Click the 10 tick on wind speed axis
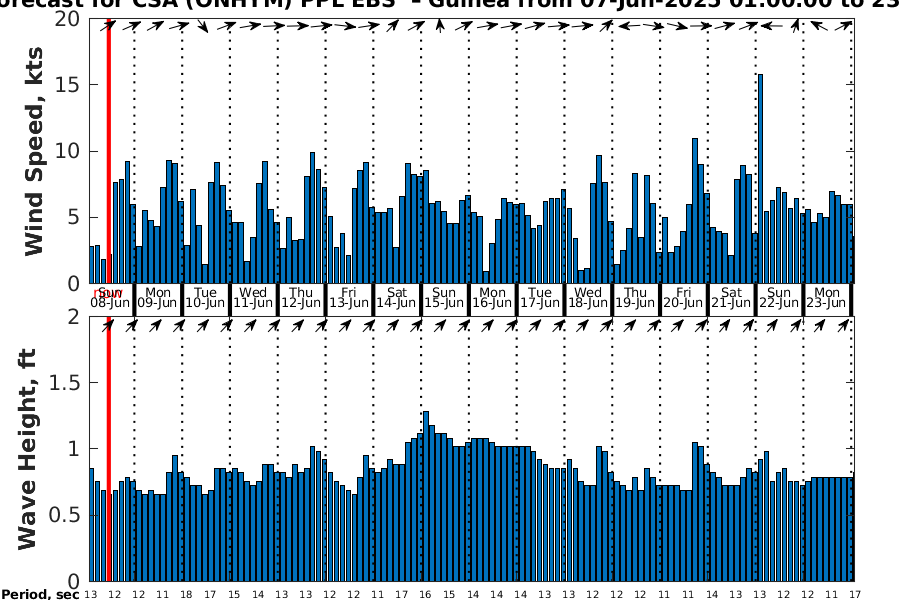This screenshot has height=600, width=900. 67,151
